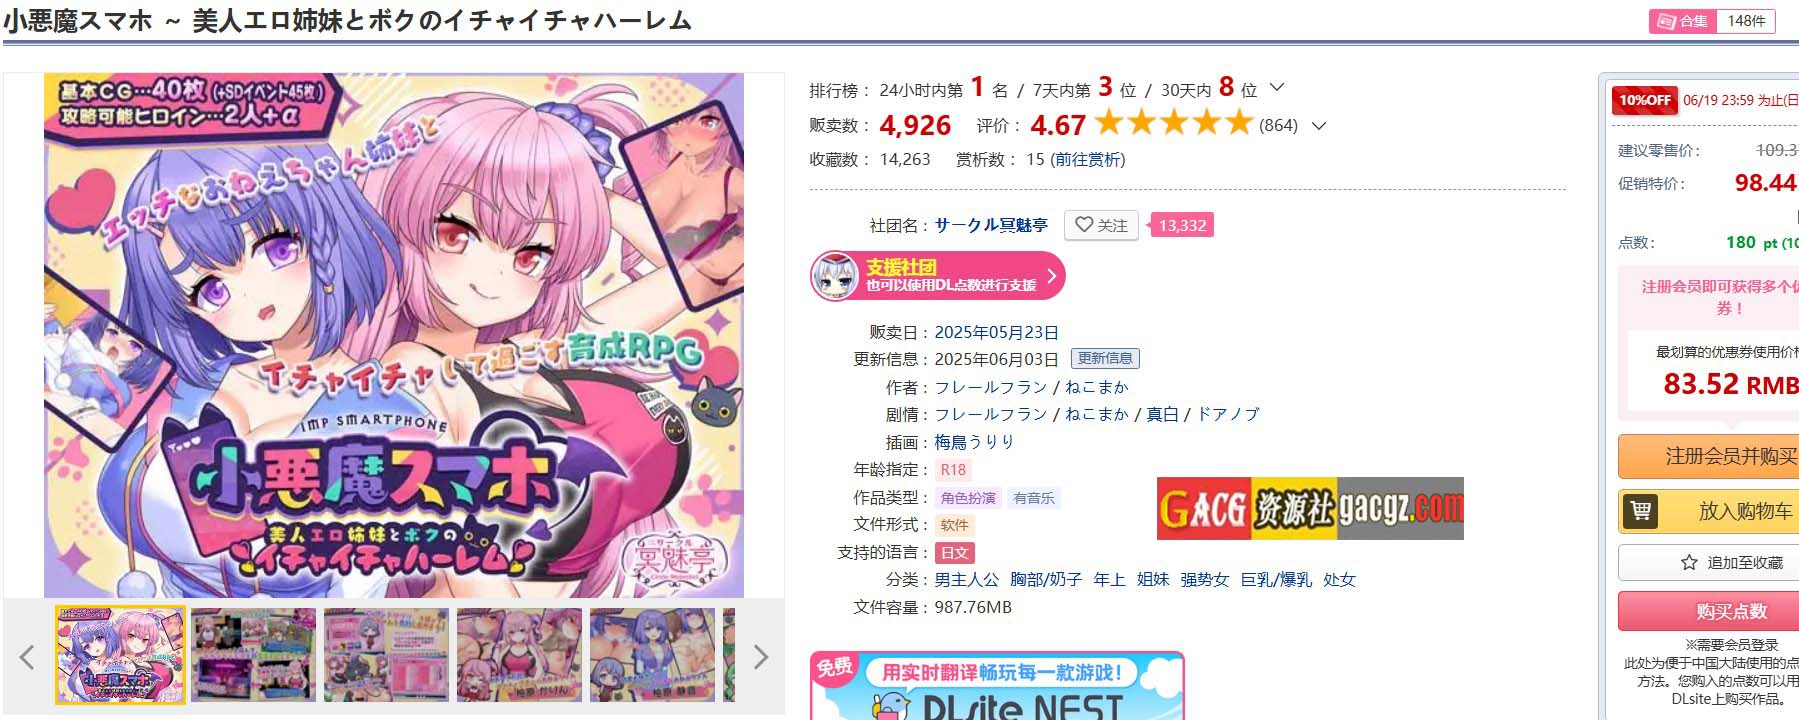
Task: Click the heart 关注 follow button
Action: [1101, 225]
